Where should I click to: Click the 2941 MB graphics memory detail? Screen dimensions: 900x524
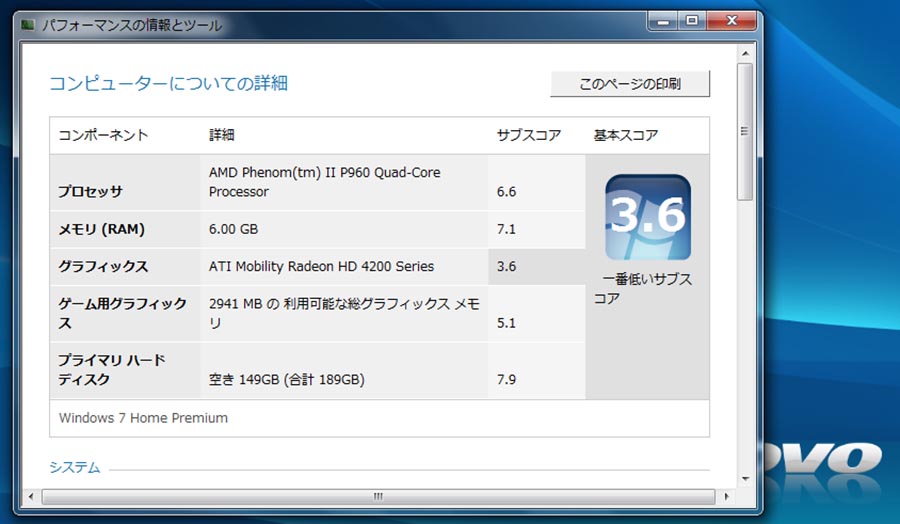coord(344,313)
